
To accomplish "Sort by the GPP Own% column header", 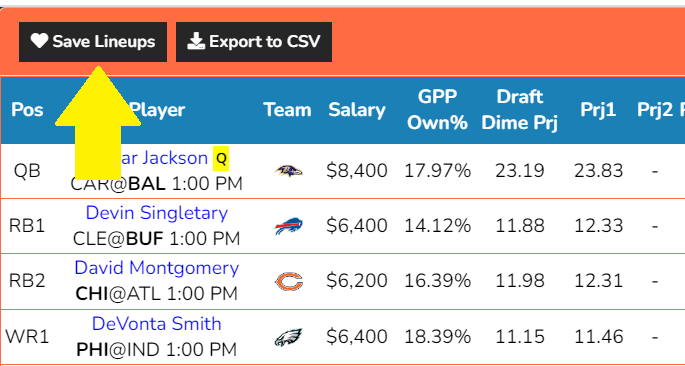I will [437, 110].
